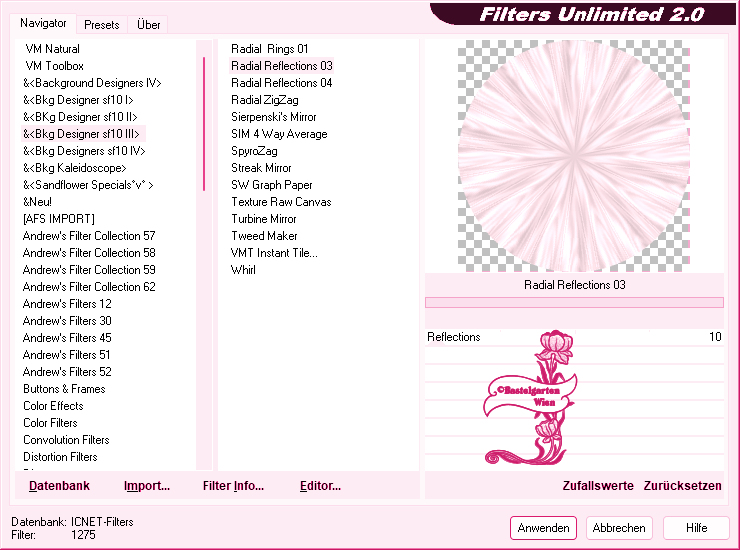740x550 pixels.
Task: Choose Tweed Maker filter
Action: coord(264,236)
